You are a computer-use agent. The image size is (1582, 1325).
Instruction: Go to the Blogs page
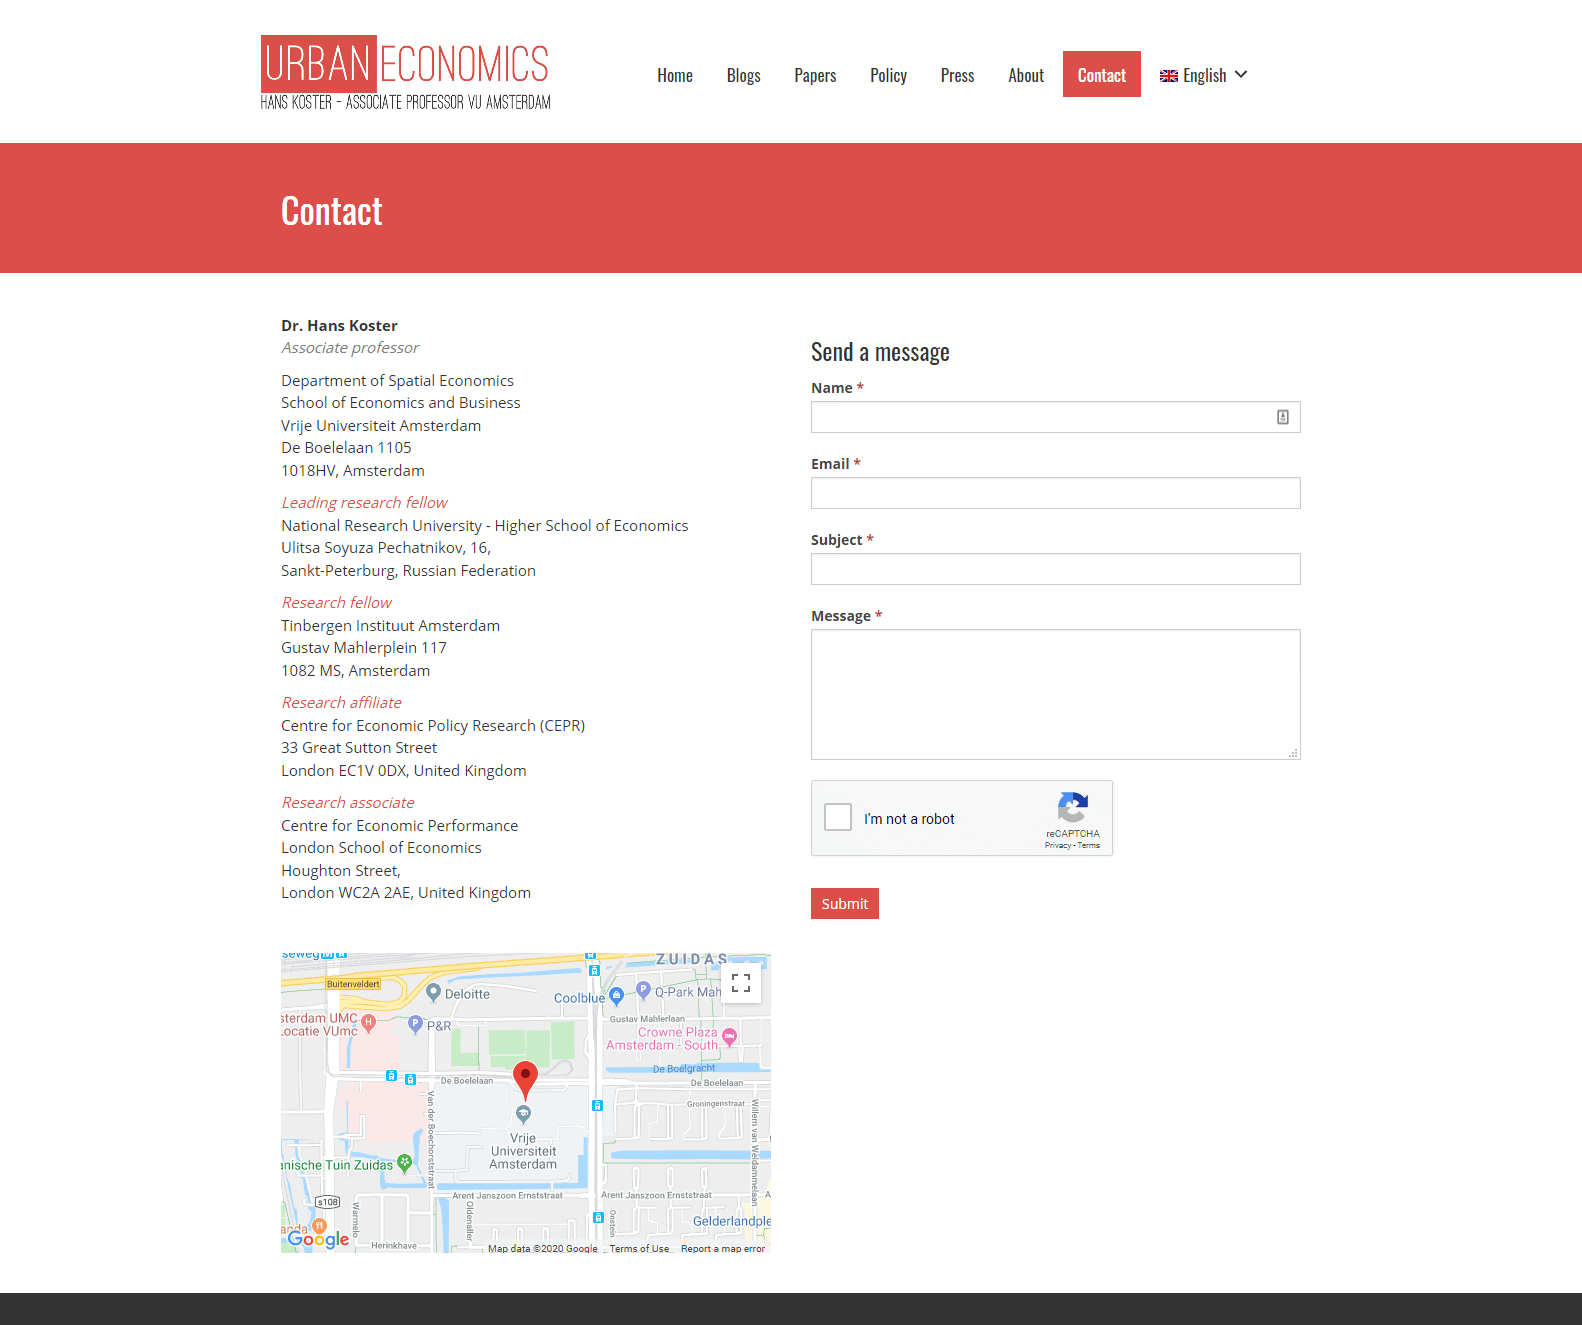click(x=743, y=75)
